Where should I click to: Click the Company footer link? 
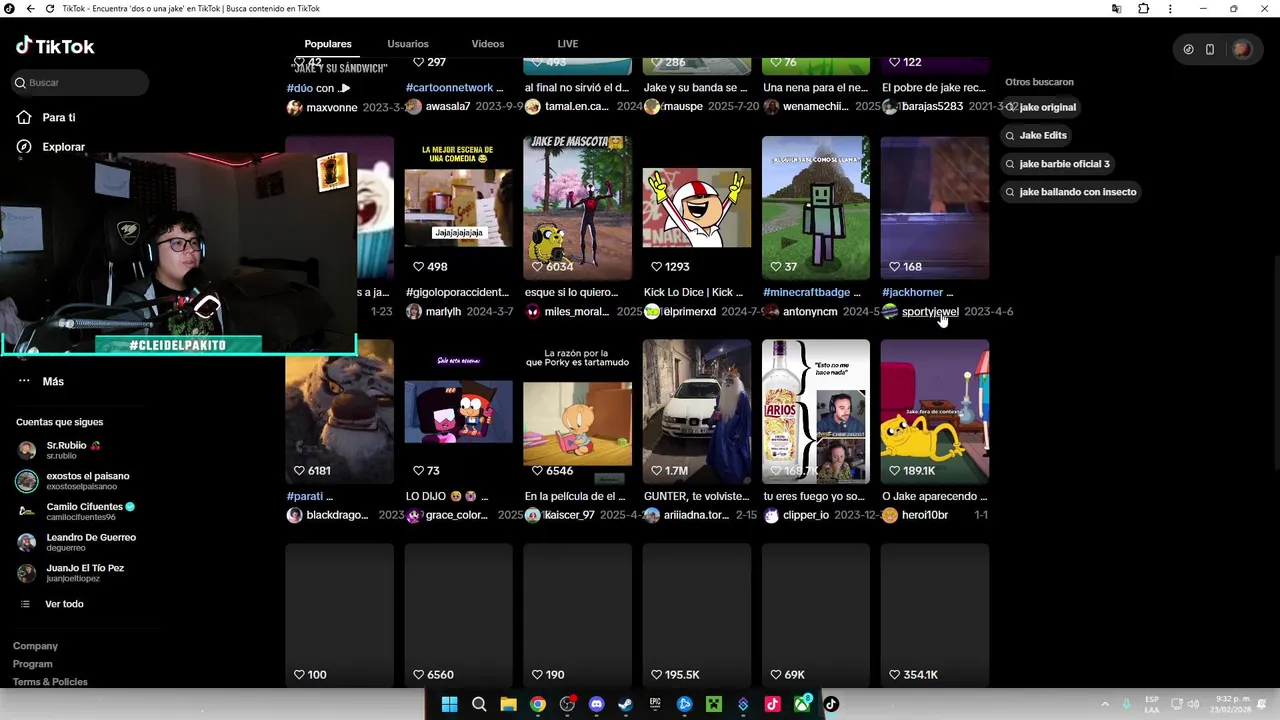(35, 646)
